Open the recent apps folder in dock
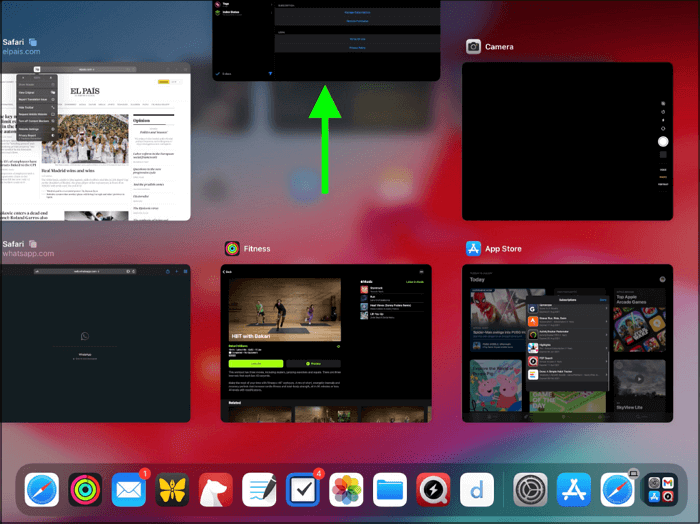 [661, 490]
